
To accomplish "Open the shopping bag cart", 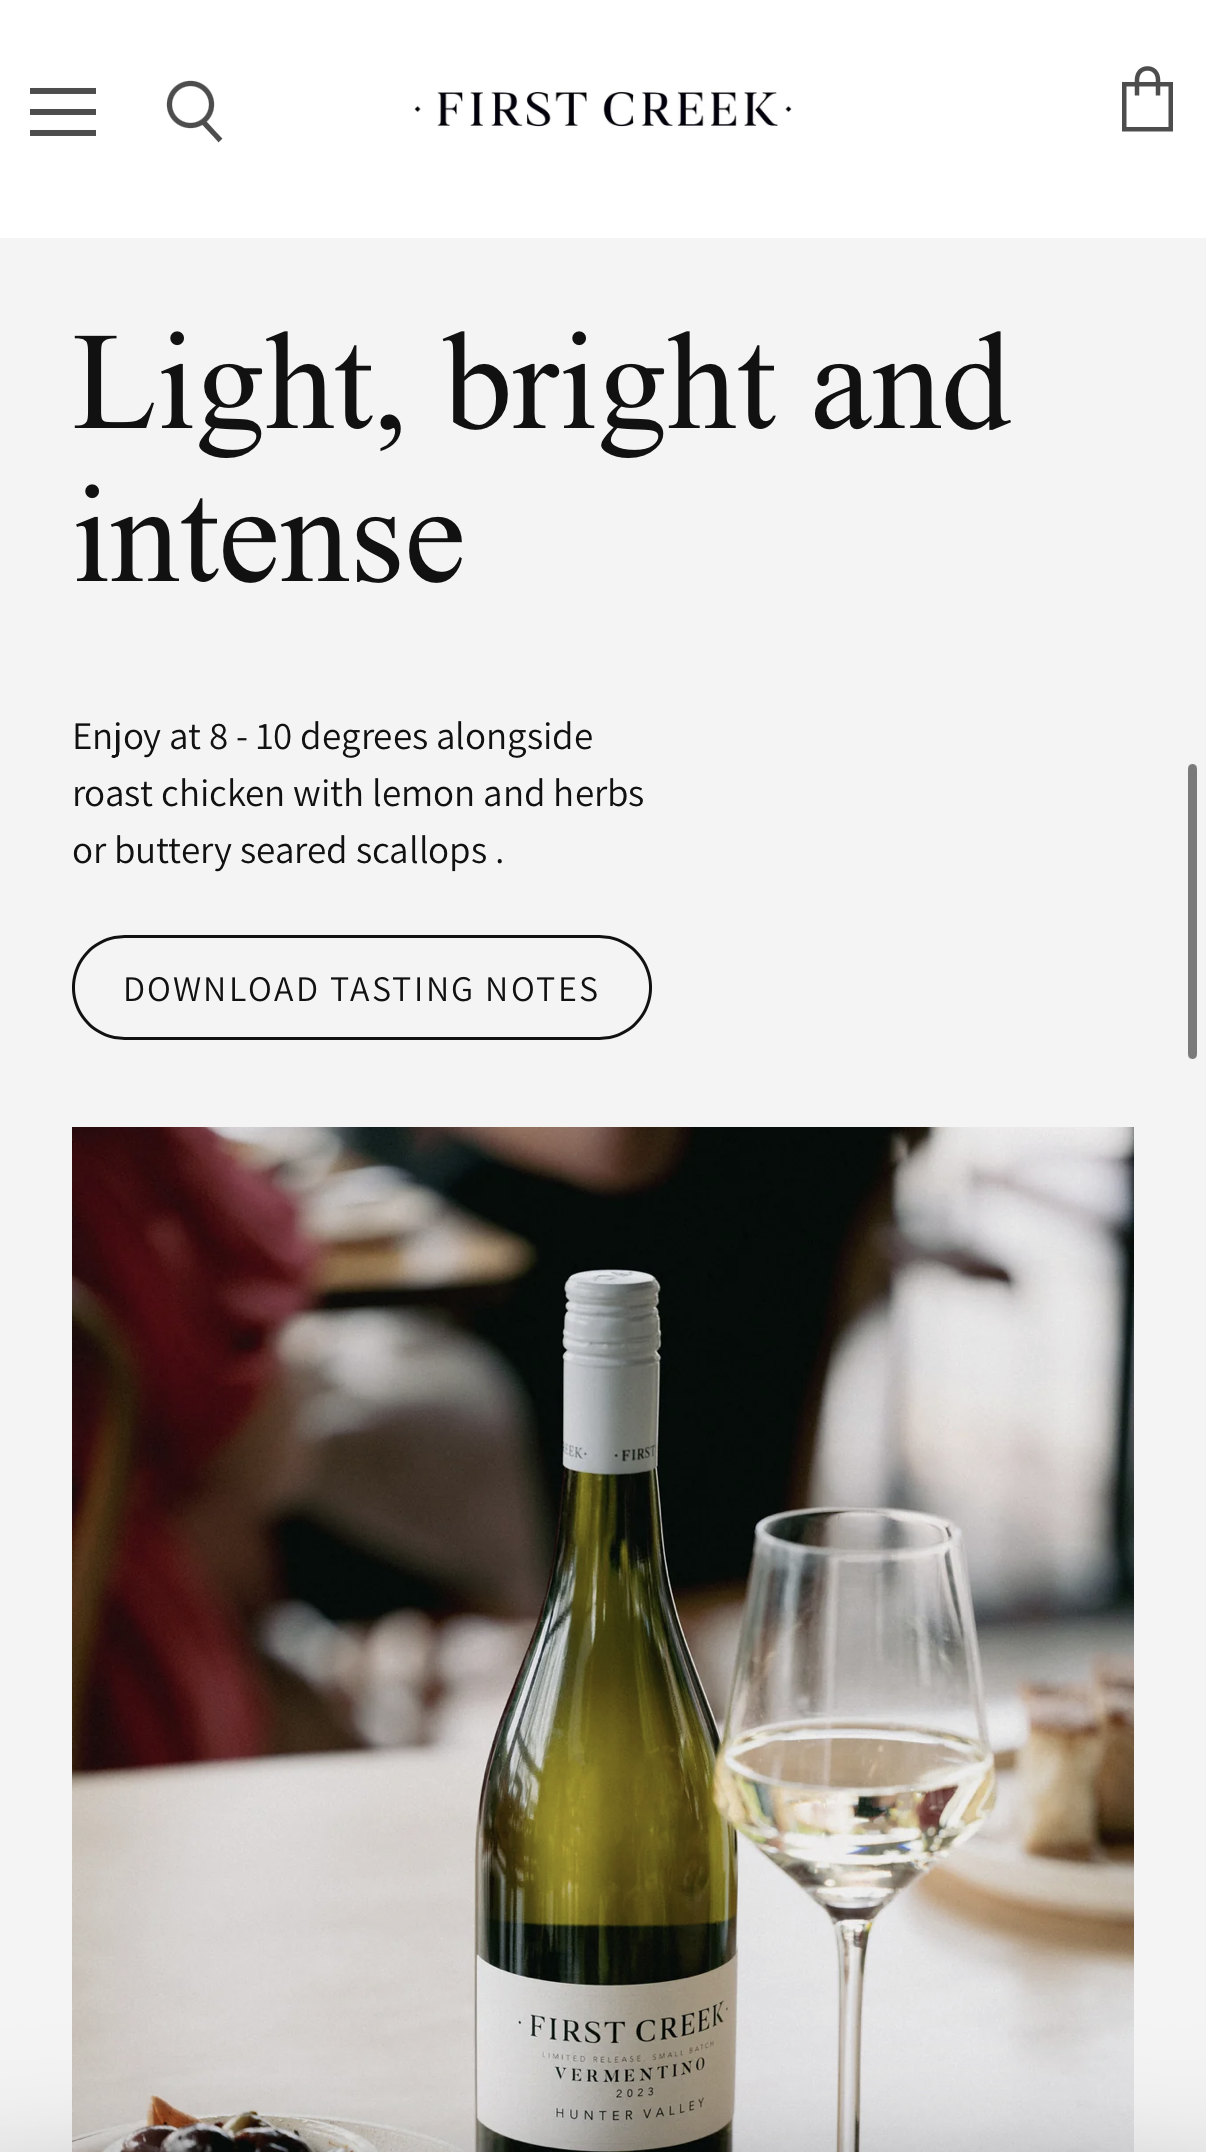I will point(1147,99).
